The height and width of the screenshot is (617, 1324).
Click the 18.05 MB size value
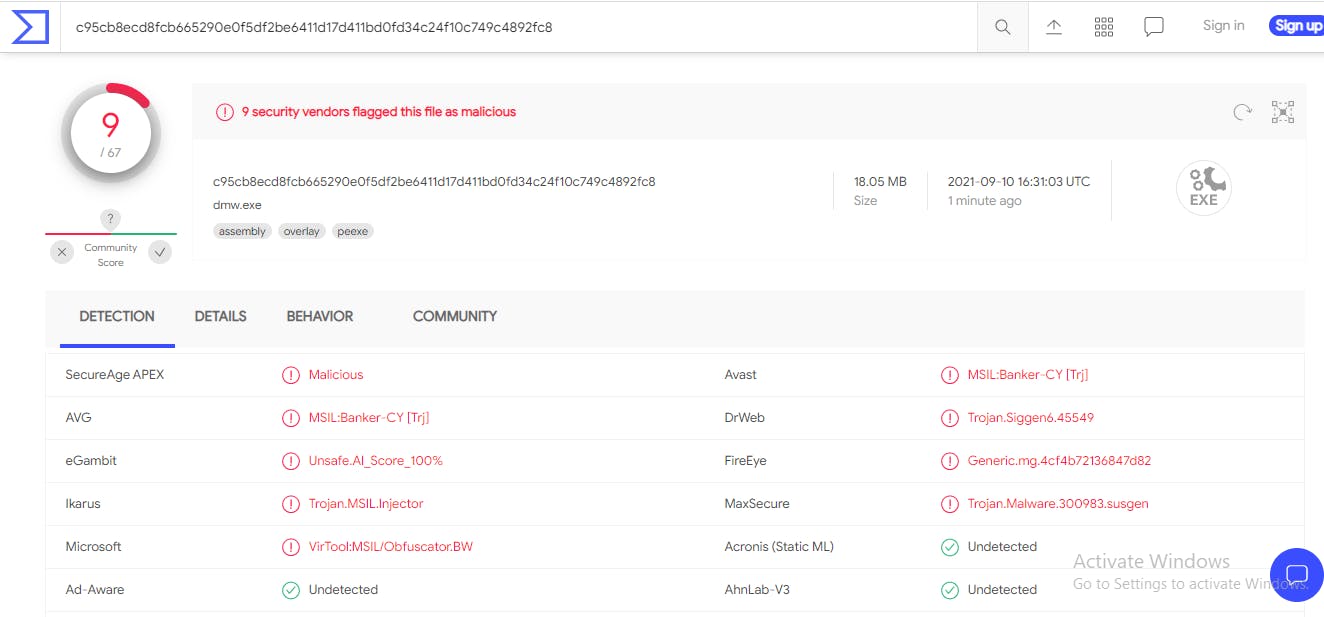880,182
